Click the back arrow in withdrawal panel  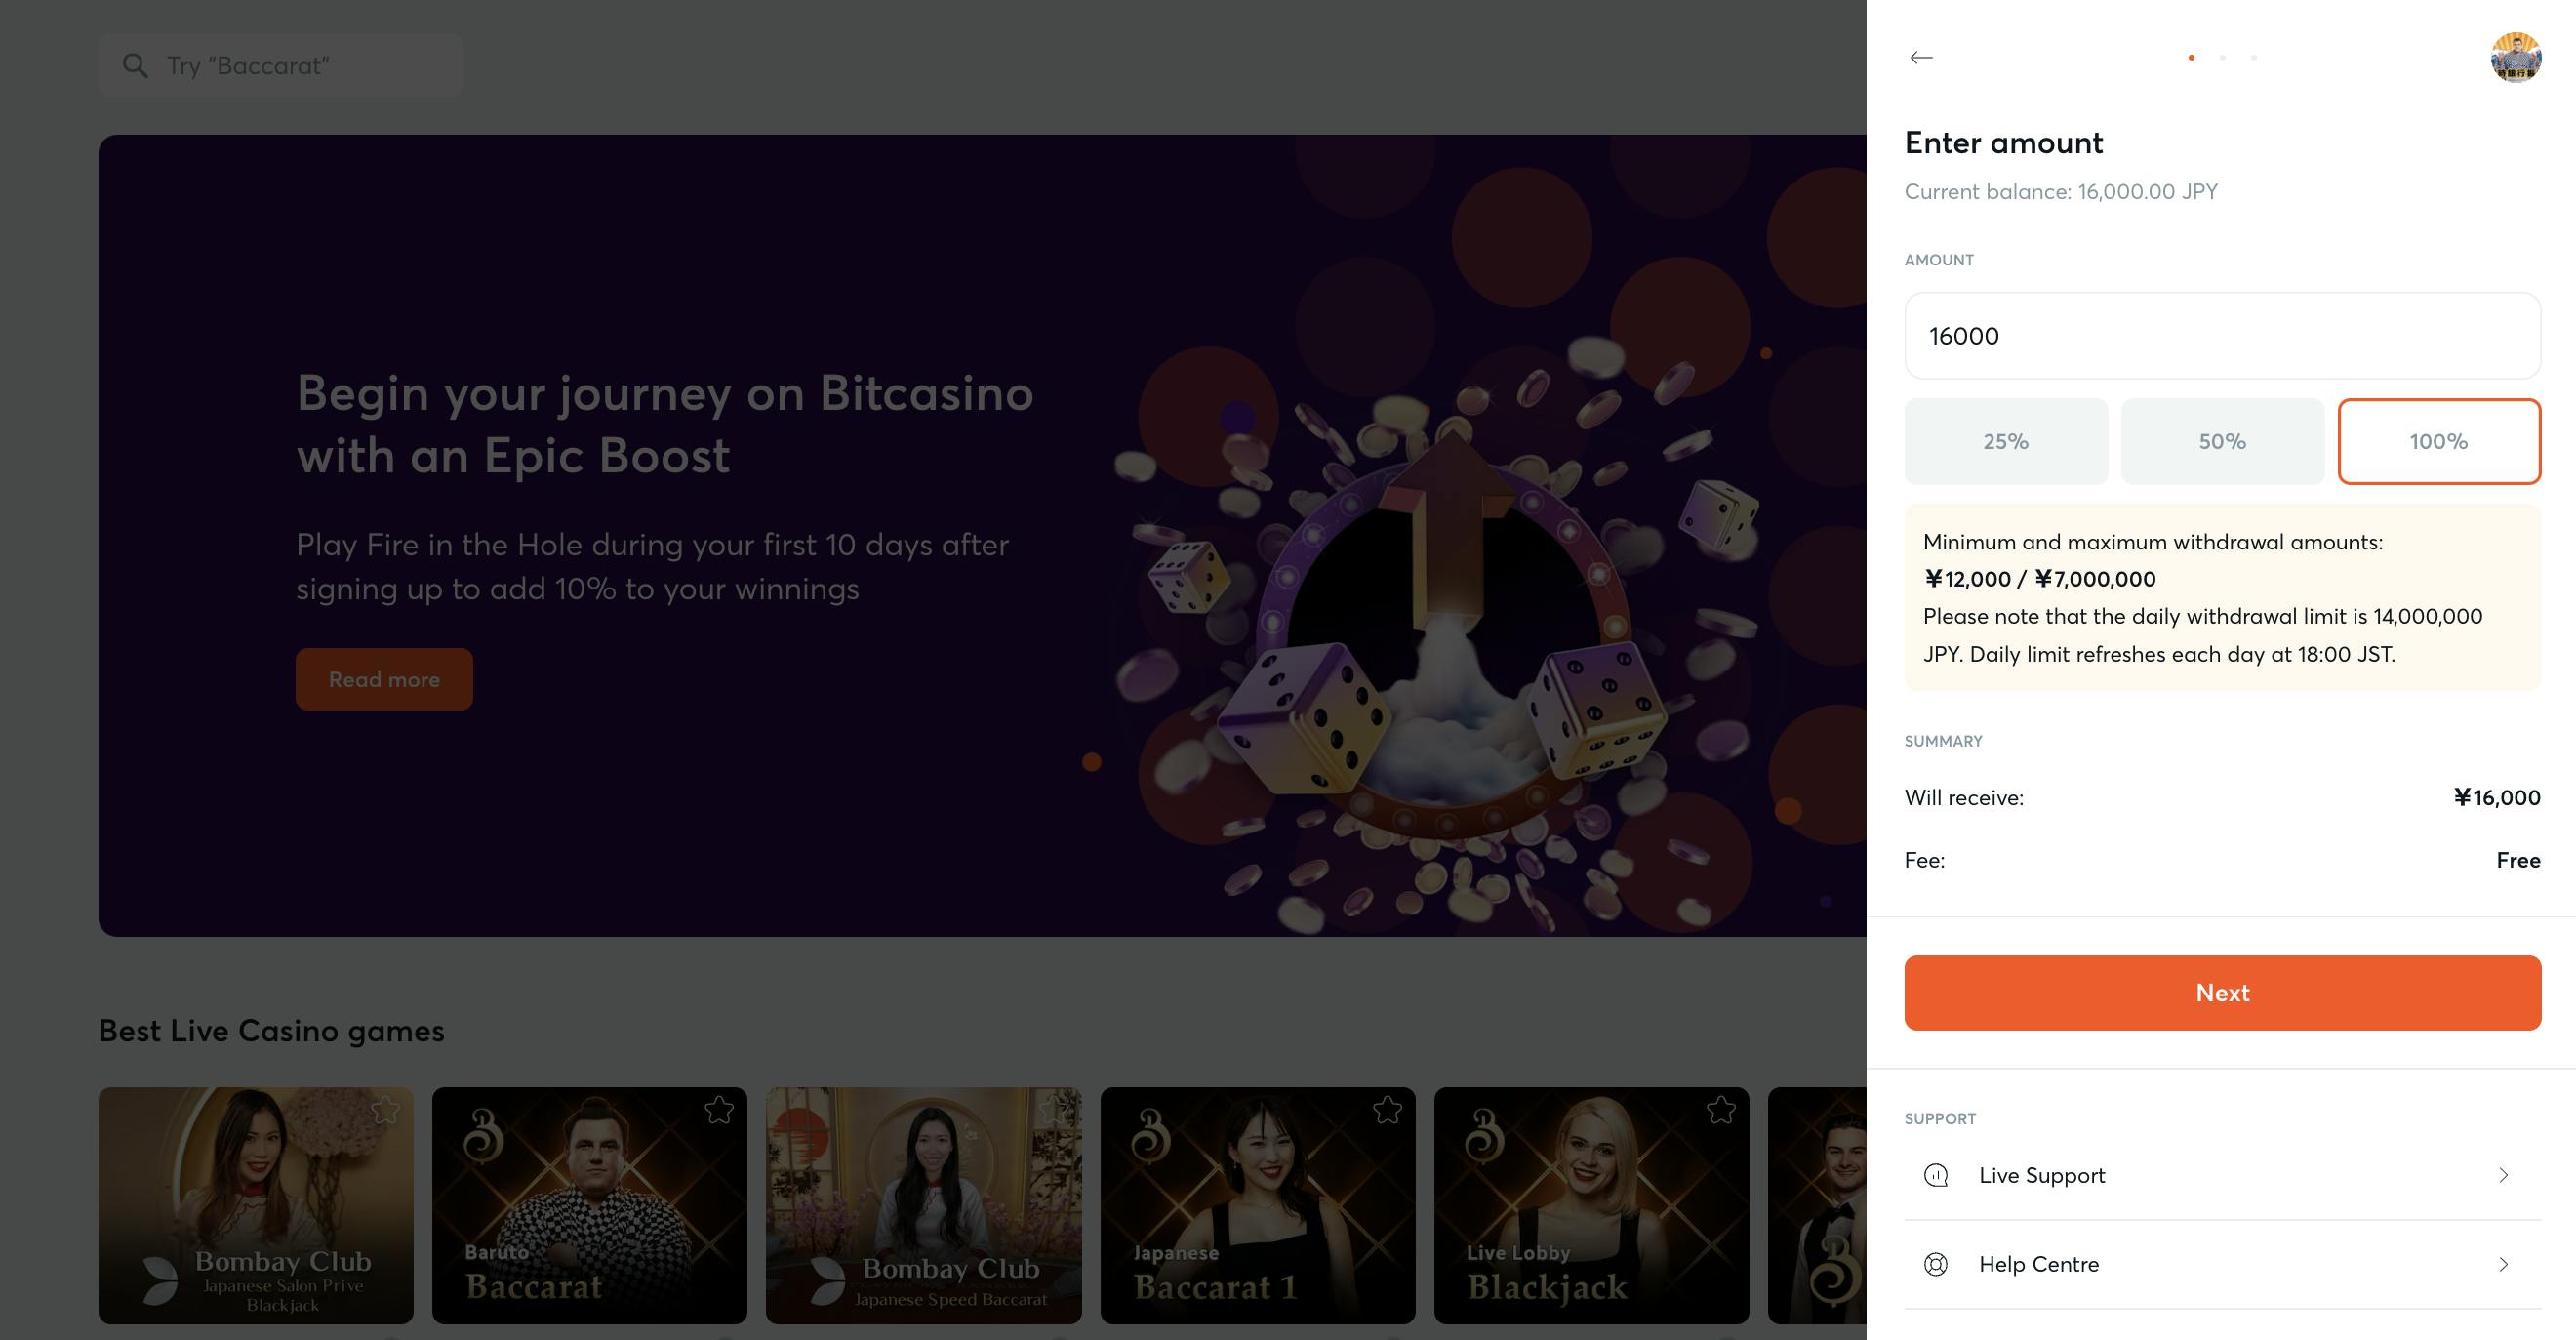1921,57
